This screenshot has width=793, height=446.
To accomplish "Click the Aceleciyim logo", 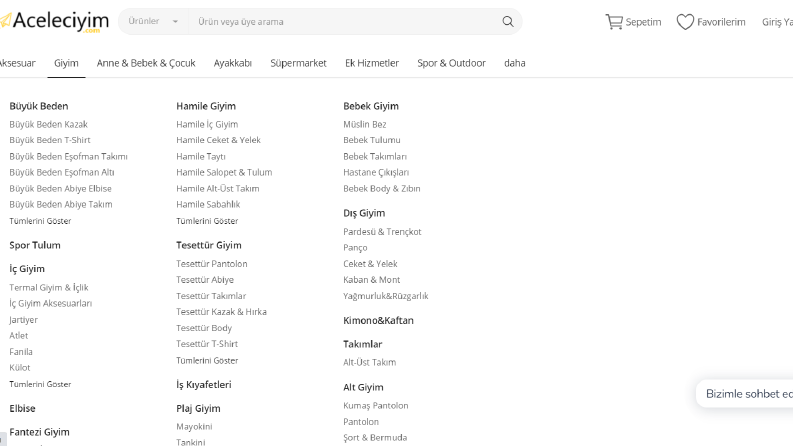I will click(x=55, y=22).
